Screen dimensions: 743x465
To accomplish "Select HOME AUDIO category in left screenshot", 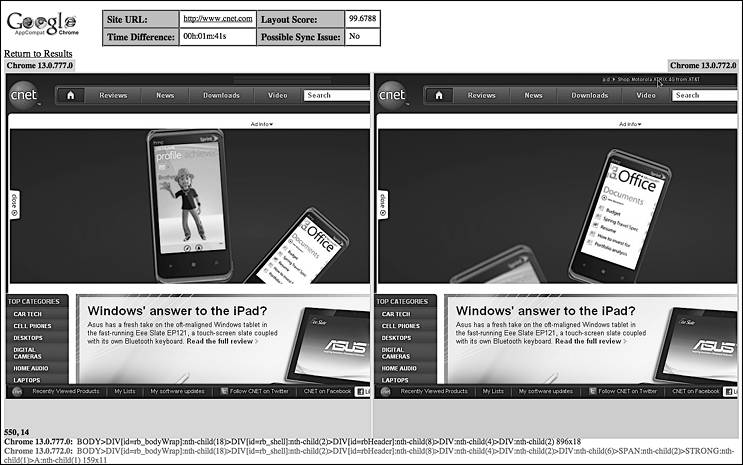I will [31, 368].
